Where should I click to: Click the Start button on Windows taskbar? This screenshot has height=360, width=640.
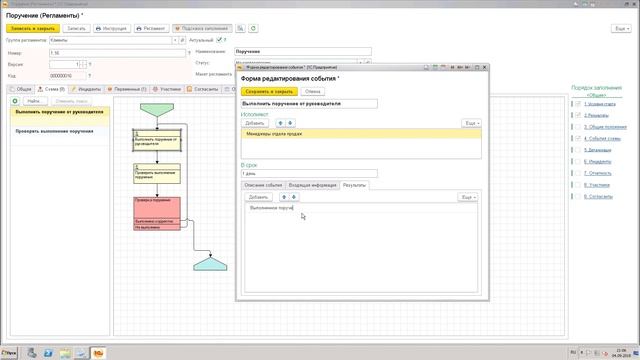pos(9,353)
